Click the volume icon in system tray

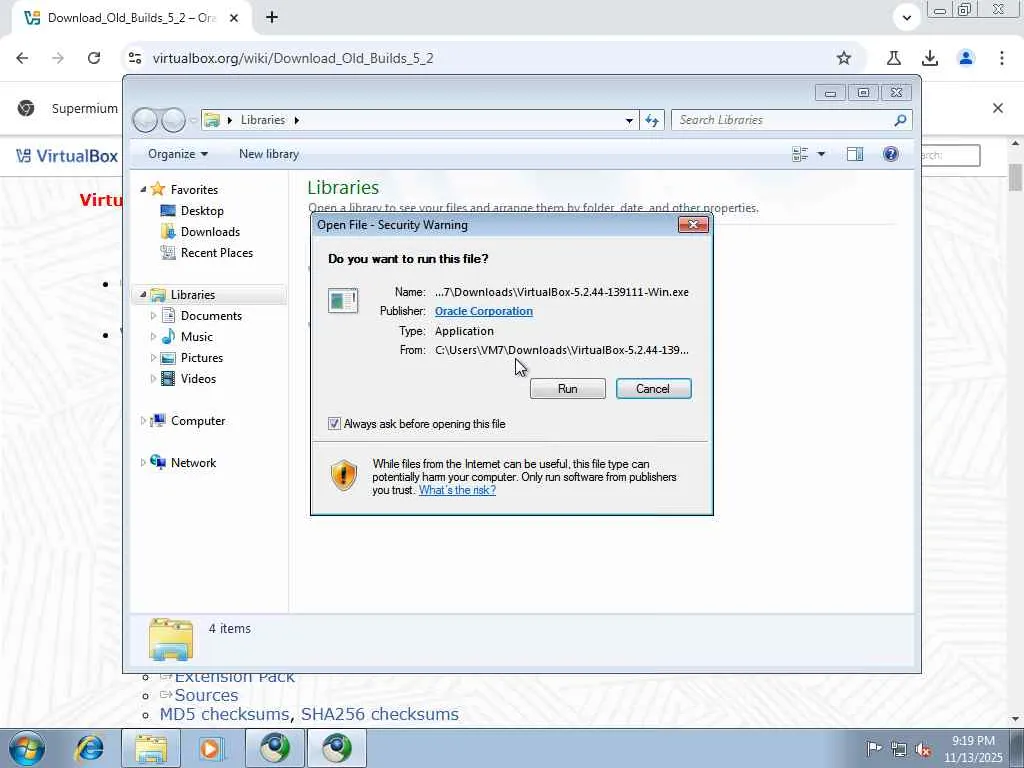pyautogui.click(x=923, y=749)
